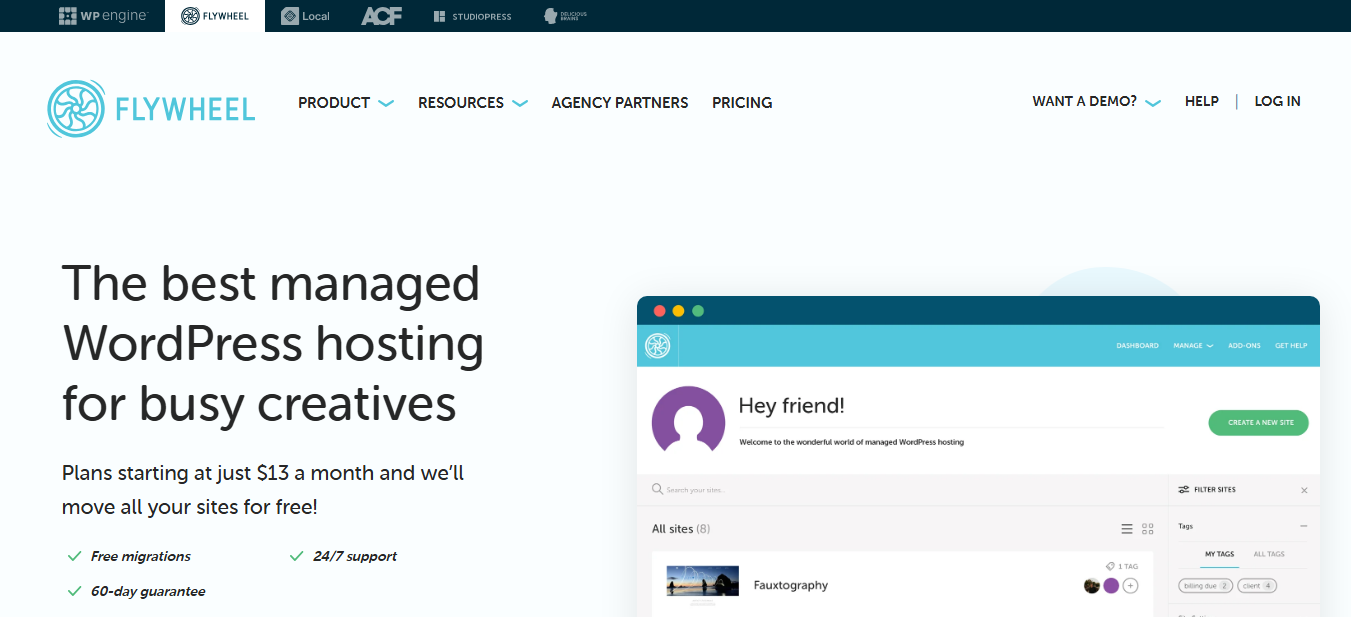Viewport: 1351px width, 617px height.
Task: Go to Agency Partners page
Action: [620, 102]
